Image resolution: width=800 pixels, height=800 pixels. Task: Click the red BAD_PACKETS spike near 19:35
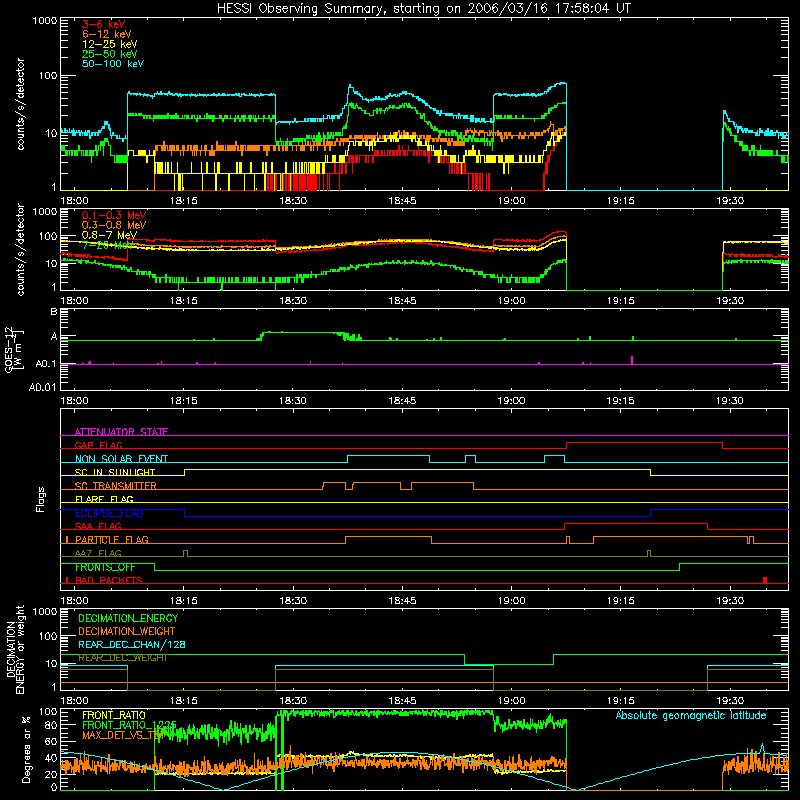coord(765,580)
